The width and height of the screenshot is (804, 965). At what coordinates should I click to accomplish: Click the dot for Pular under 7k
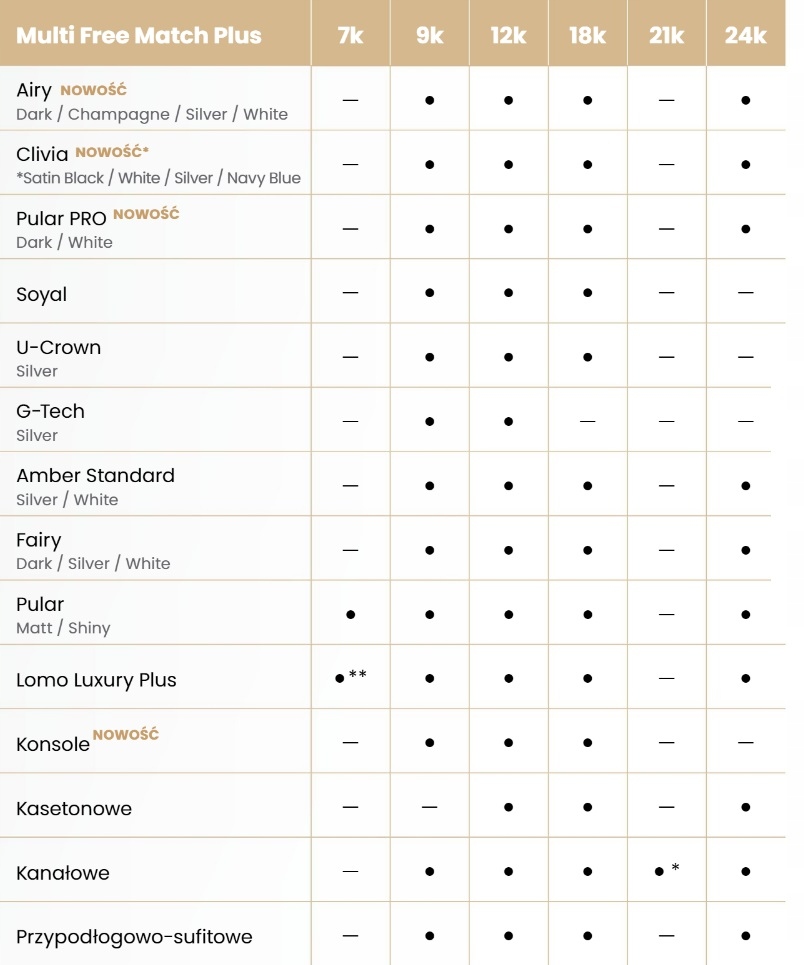350,614
